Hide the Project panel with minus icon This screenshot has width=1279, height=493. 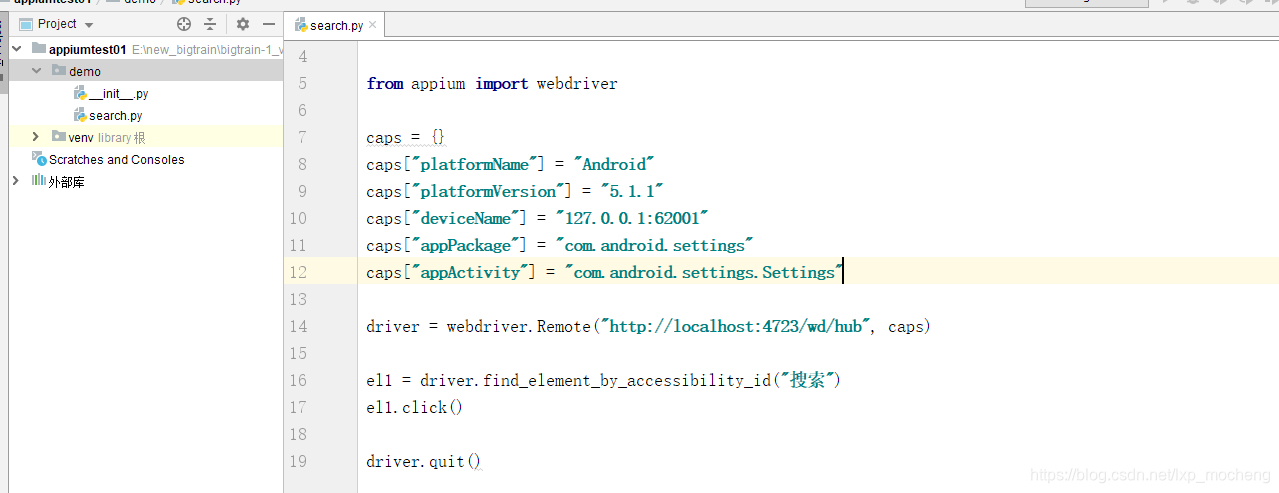pyautogui.click(x=269, y=24)
